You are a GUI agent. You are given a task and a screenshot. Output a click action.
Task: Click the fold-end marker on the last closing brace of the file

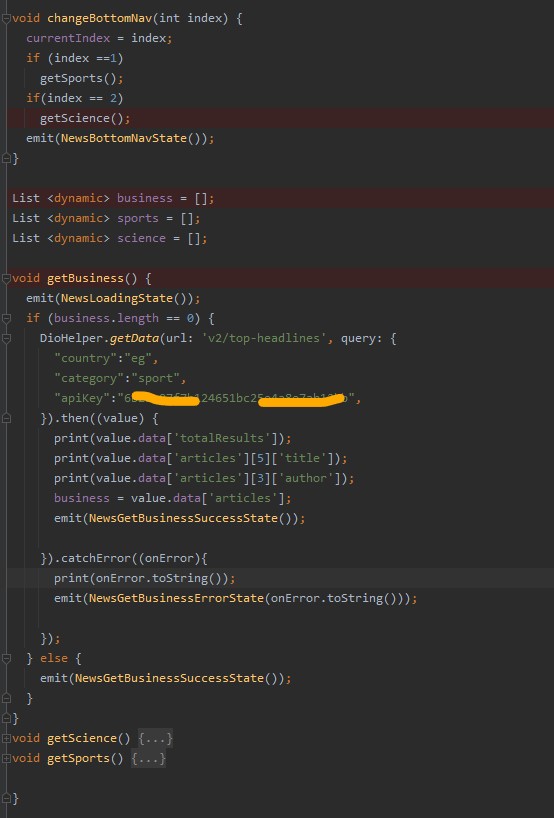coord(6,798)
